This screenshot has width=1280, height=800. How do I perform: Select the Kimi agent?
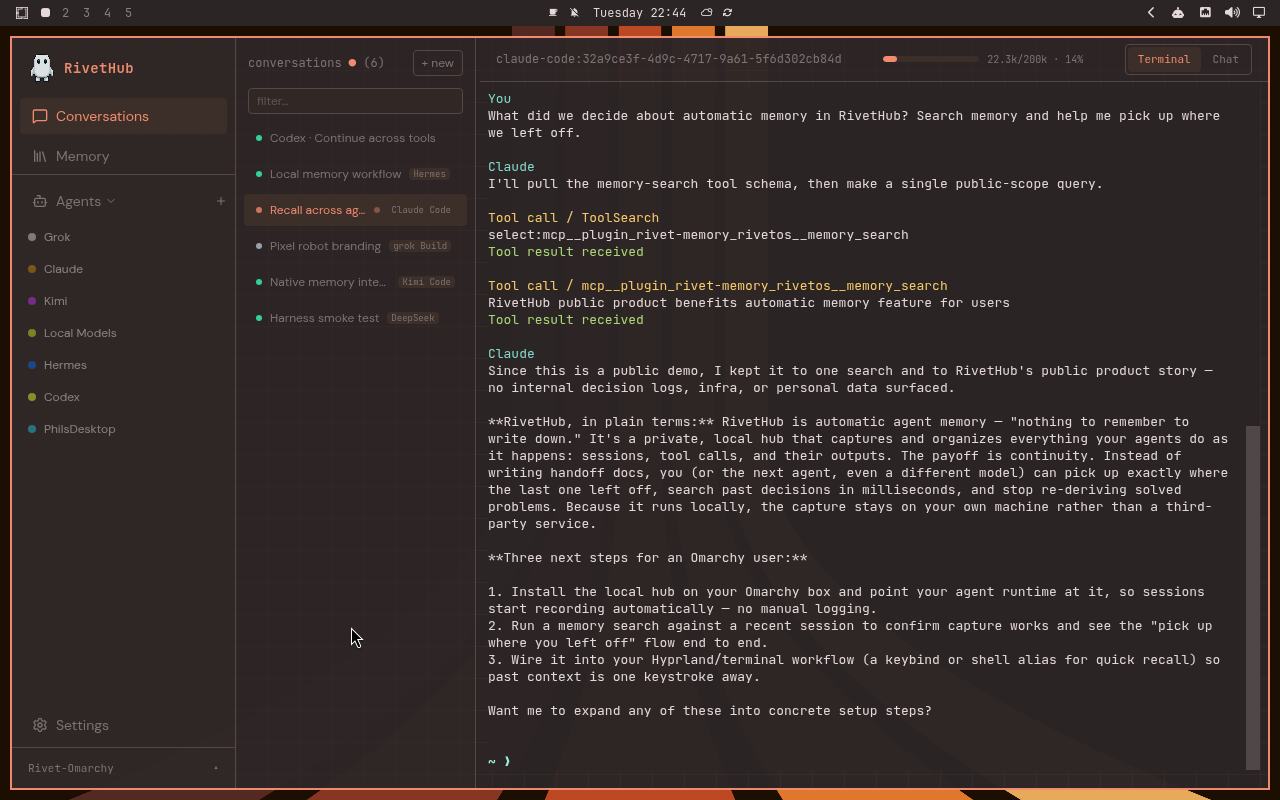tap(124, 301)
